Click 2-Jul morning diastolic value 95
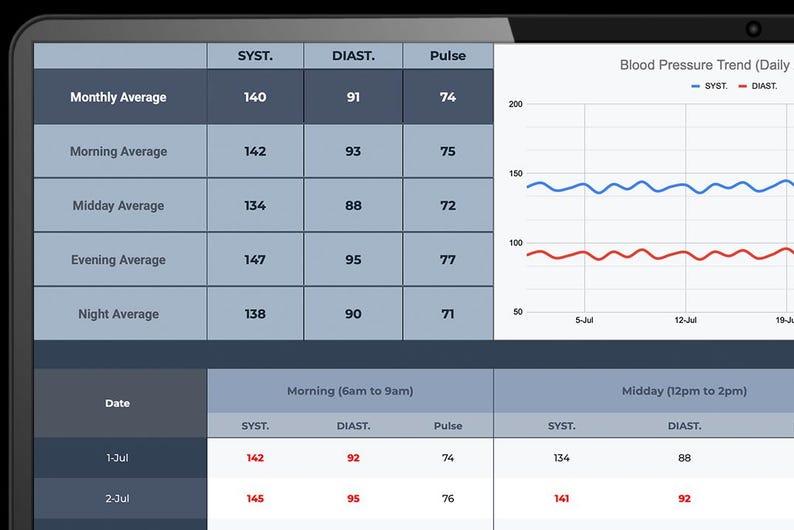 (353, 499)
